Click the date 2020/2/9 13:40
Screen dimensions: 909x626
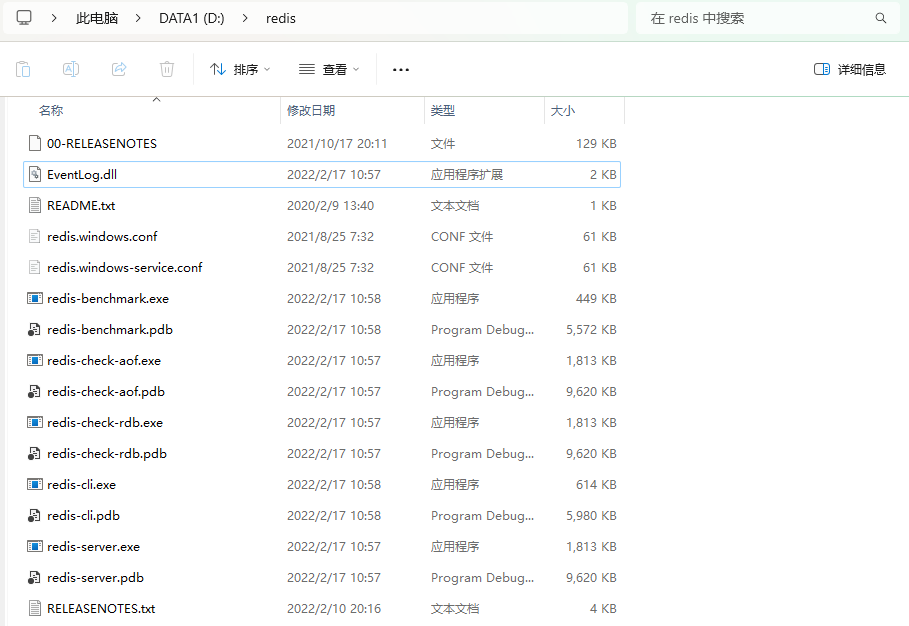[x=330, y=206]
